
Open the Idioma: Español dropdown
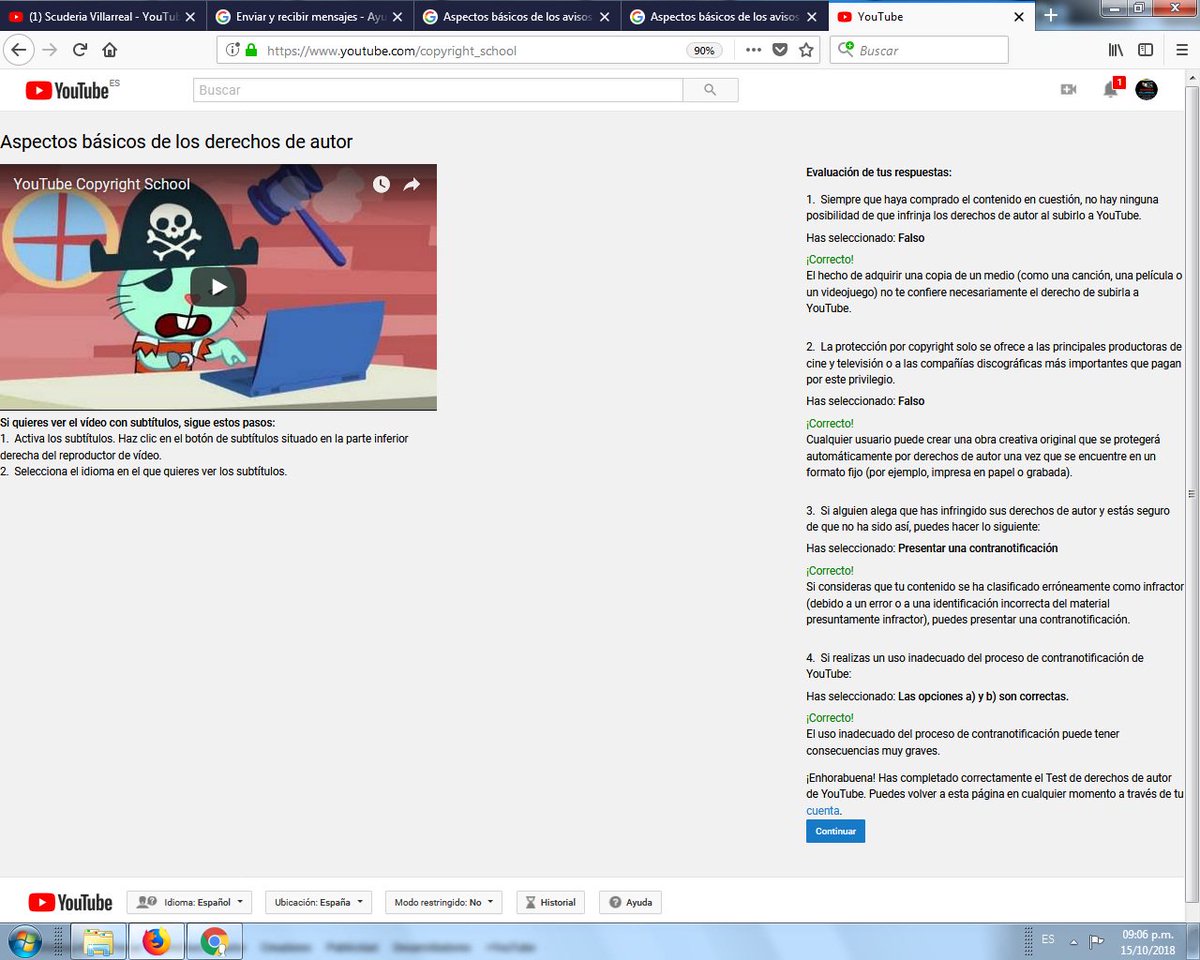(190, 902)
